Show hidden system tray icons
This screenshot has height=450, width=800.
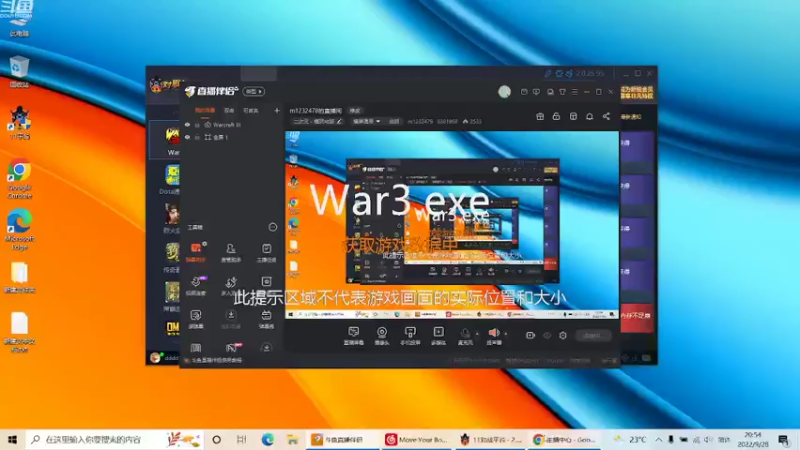pyautogui.click(x=659, y=439)
